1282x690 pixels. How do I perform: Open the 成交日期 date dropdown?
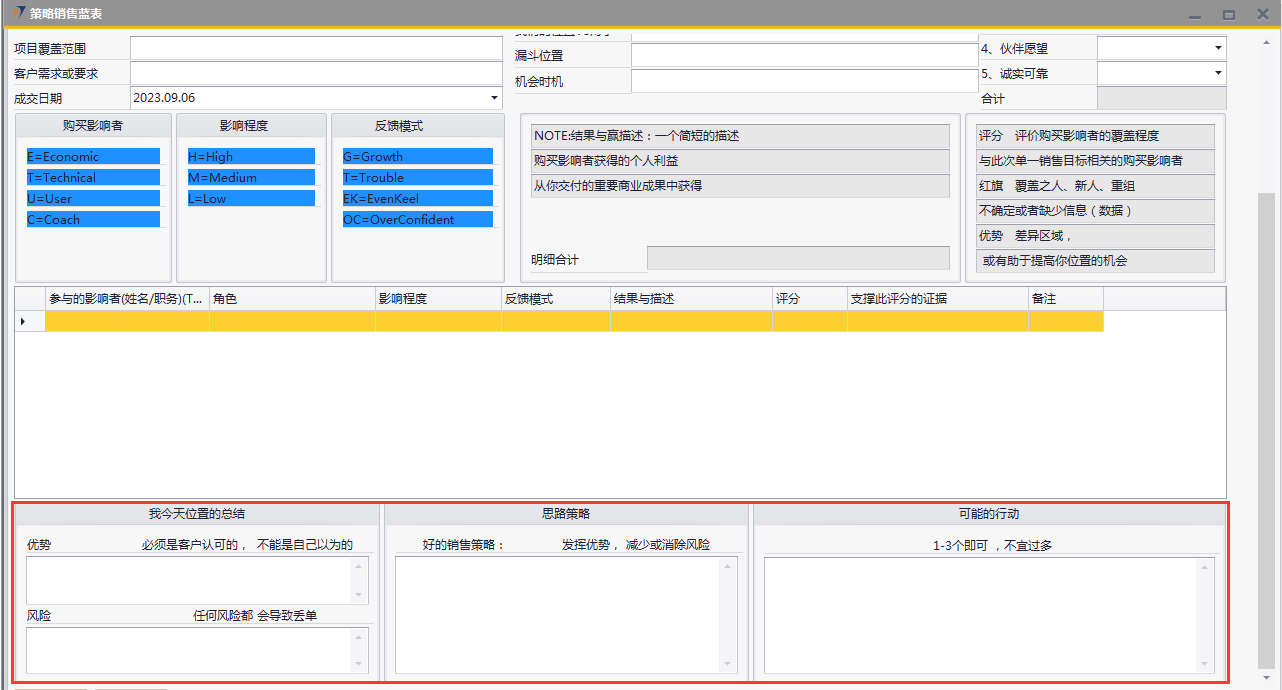[x=494, y=98]
